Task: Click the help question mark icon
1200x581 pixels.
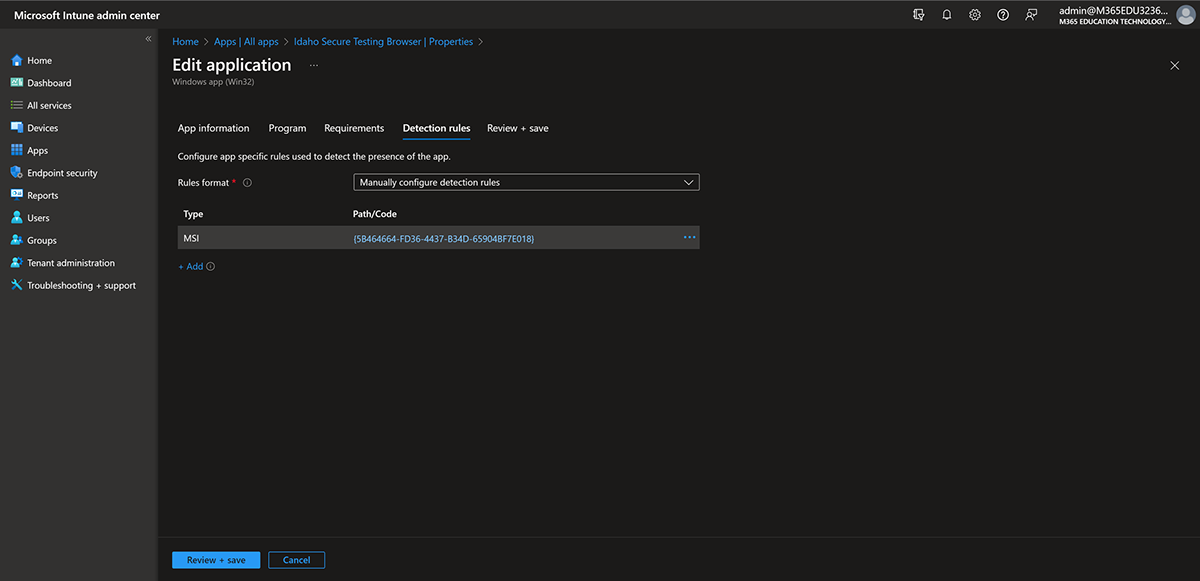Action: click(1003, 15)
